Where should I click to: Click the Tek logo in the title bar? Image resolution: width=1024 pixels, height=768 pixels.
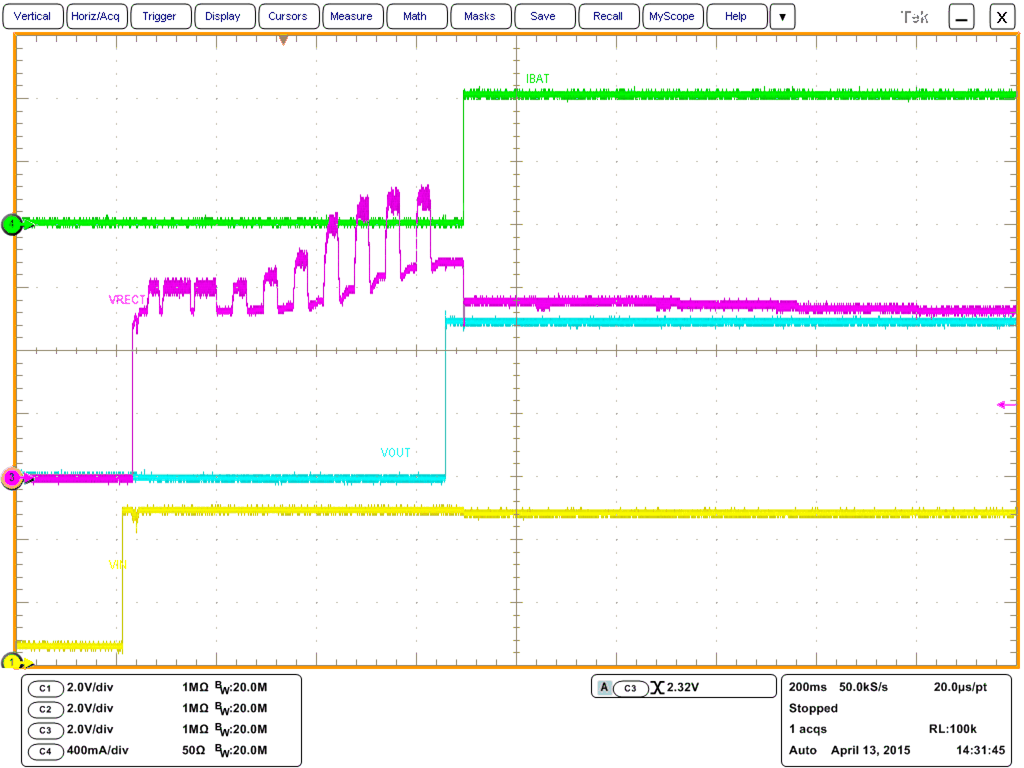point(916,16)
